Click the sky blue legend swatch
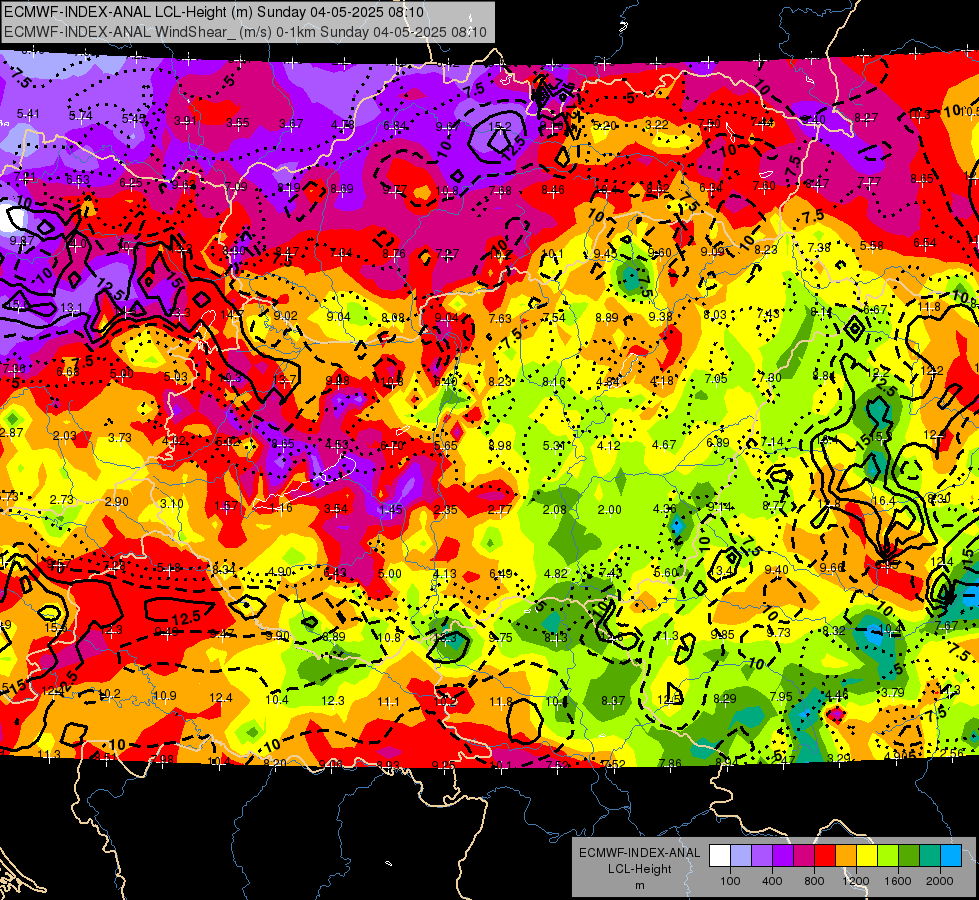Screen dimensions: 979x900 pos(951,856)
